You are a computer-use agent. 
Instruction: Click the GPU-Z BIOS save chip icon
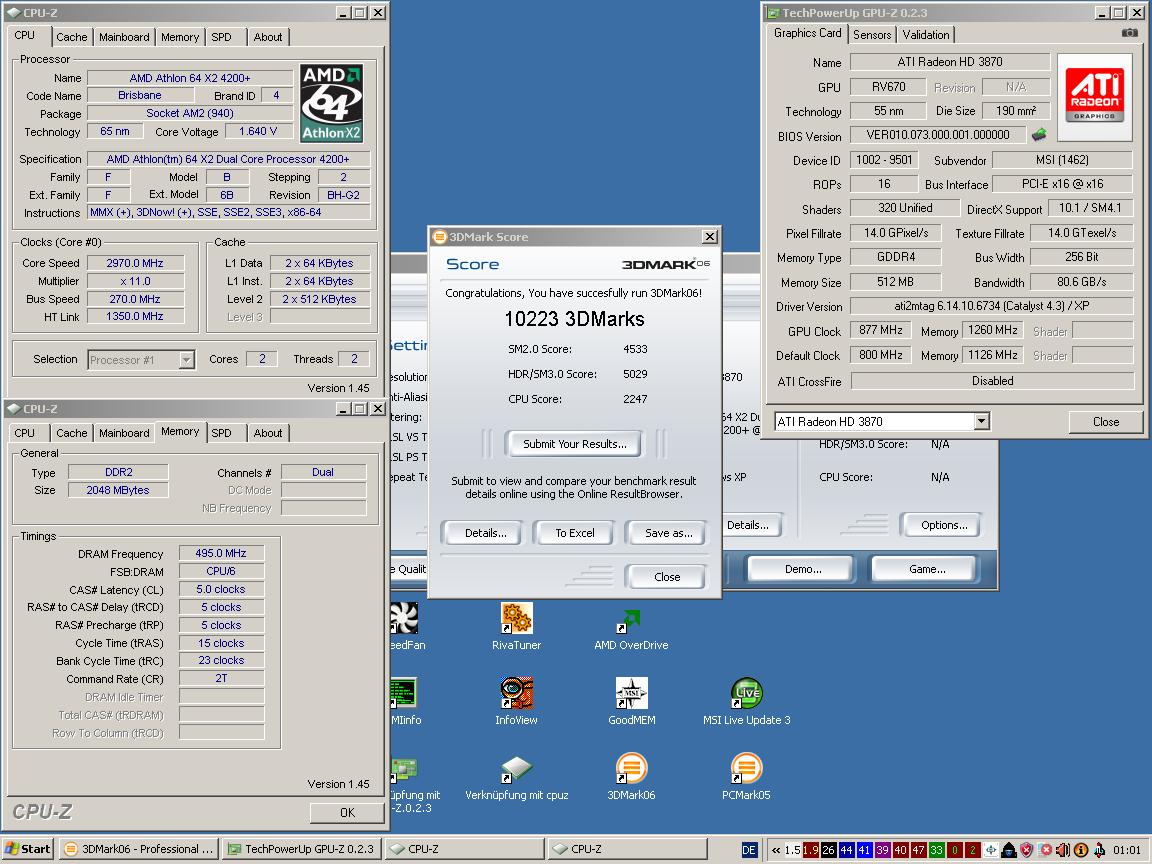(1039, 134)
